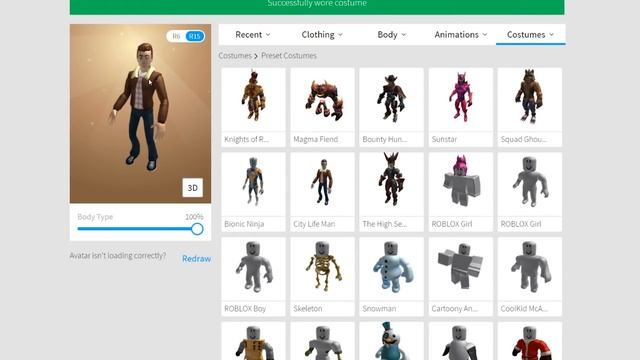The height and width of the screenshot is (360, 640).
Task: Select the Bounty Hun... costume thumbnail
Action: coord(391,100)
